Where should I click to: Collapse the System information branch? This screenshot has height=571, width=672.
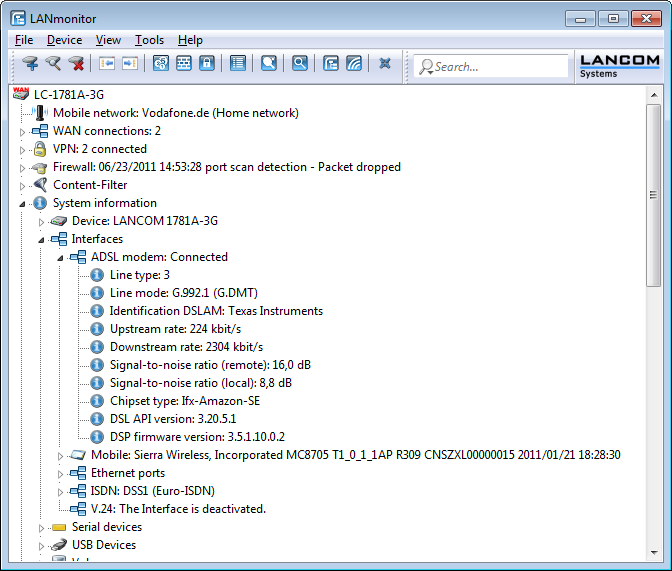pos(23,203)
